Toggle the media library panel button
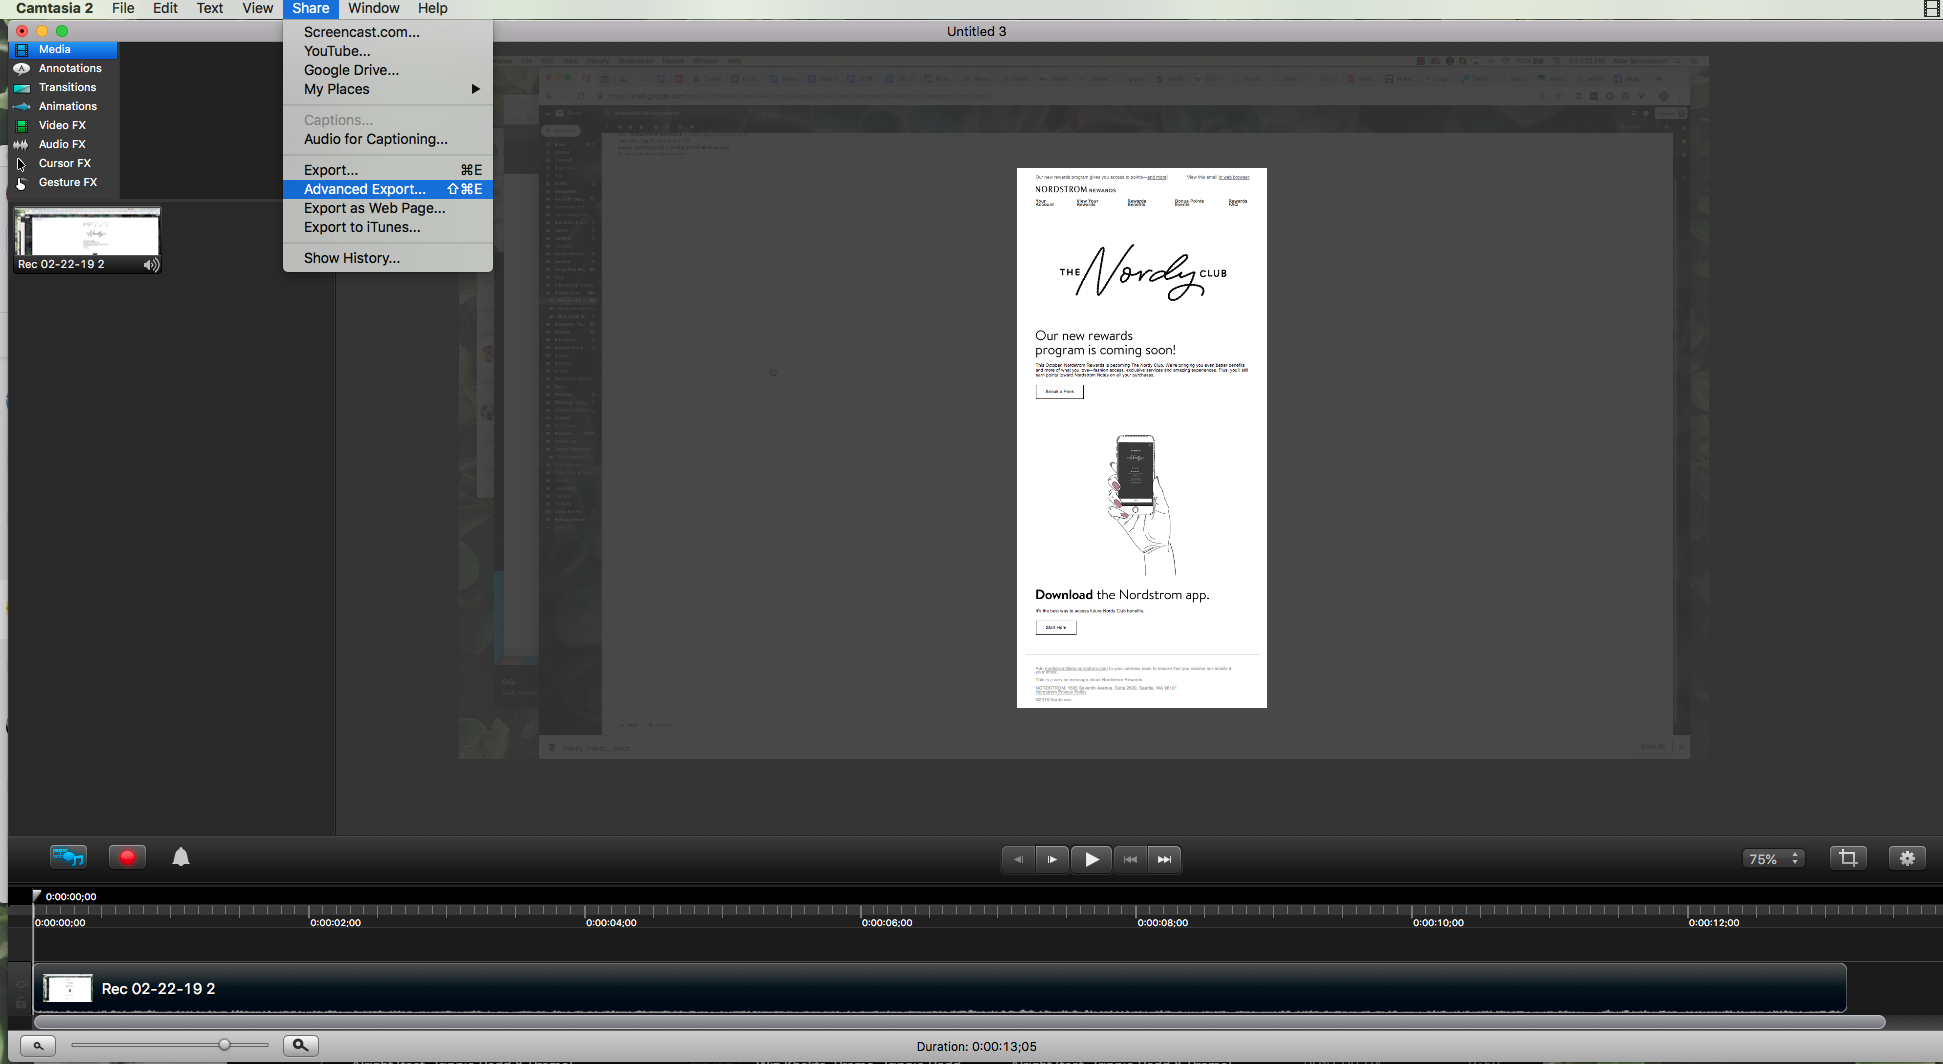1943x1064 pixels. [x=68, y=857]
